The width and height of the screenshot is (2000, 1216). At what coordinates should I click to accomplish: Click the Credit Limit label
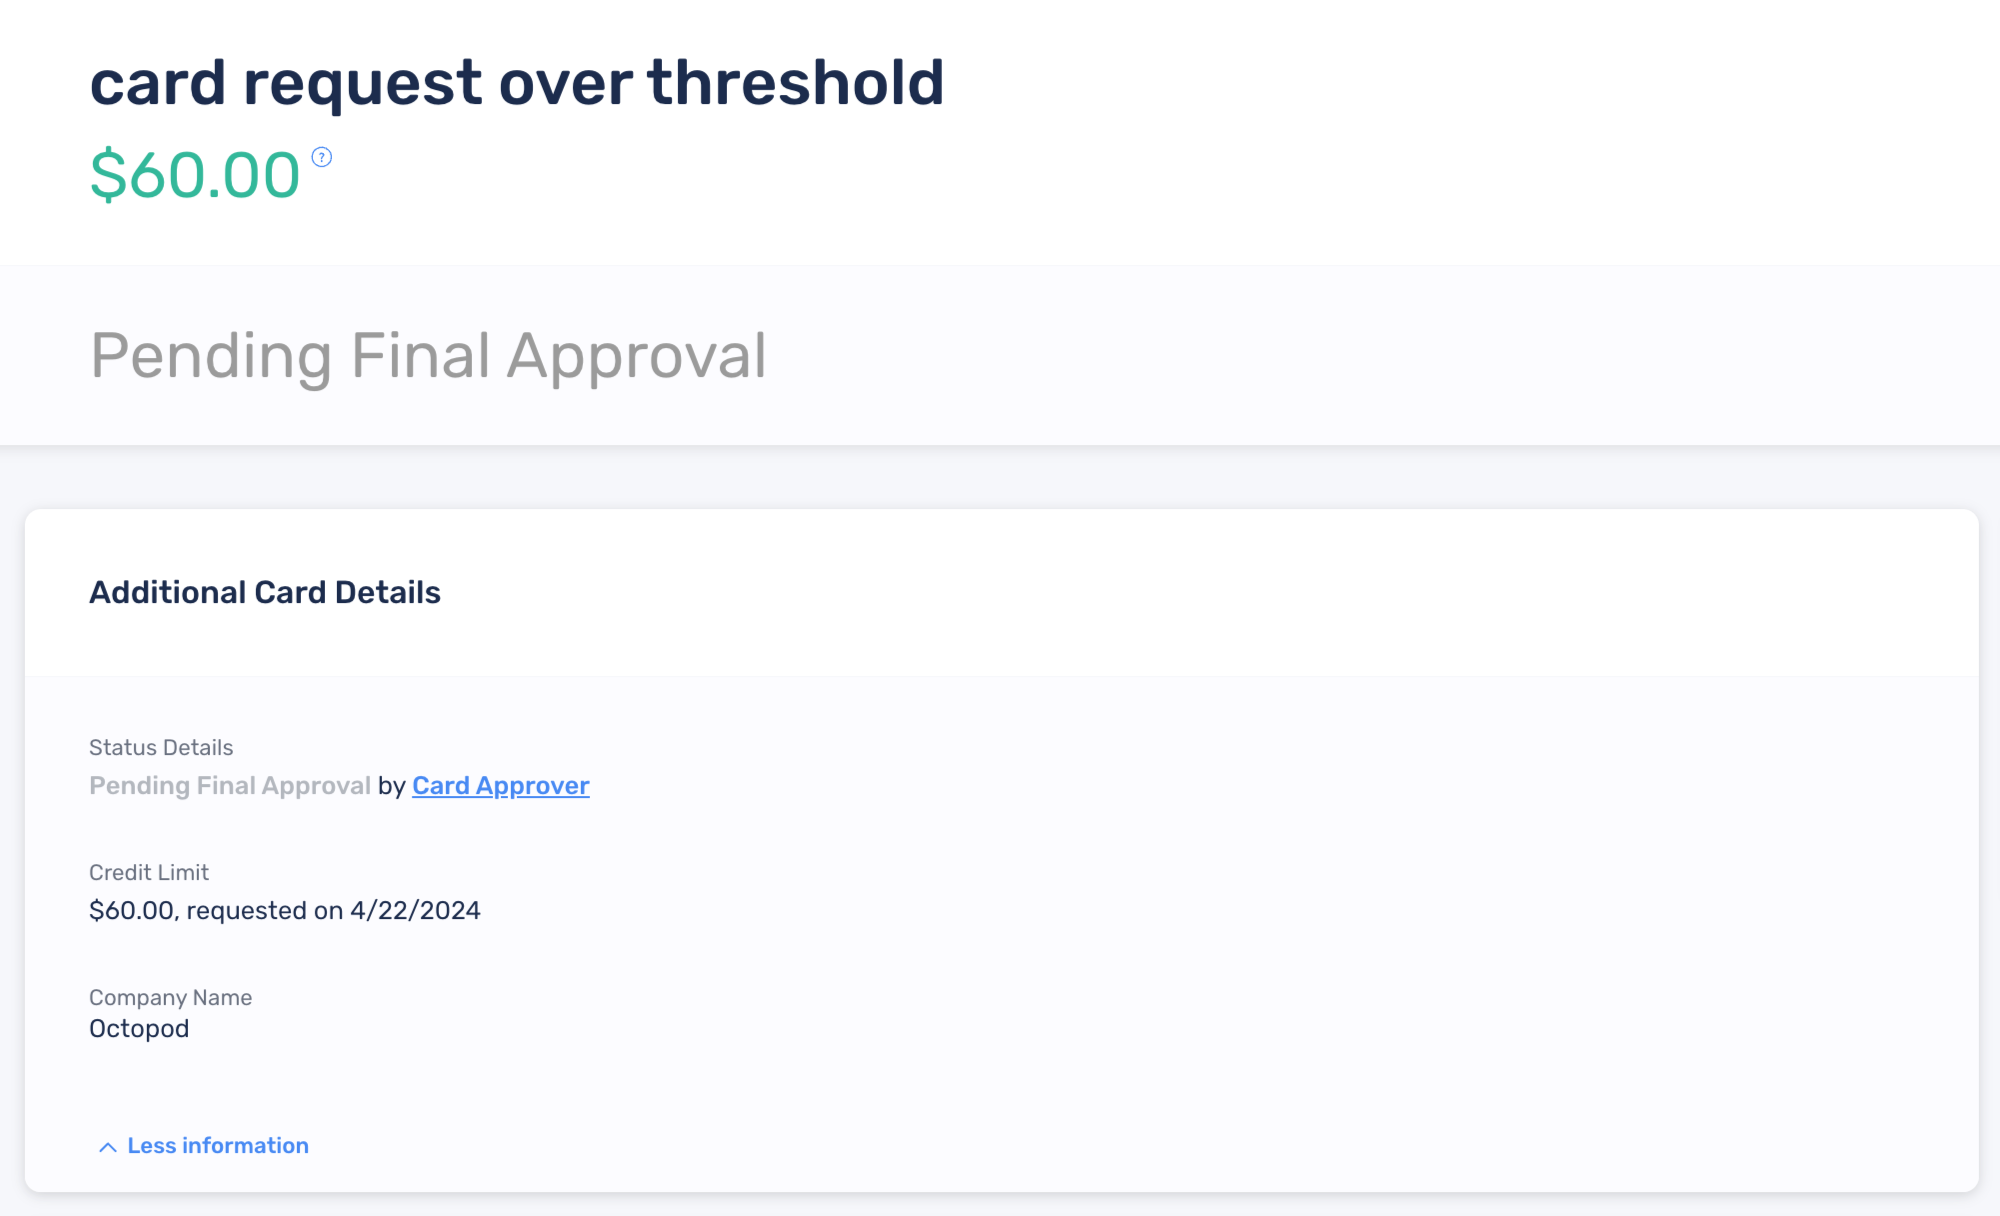pos(149,873)
